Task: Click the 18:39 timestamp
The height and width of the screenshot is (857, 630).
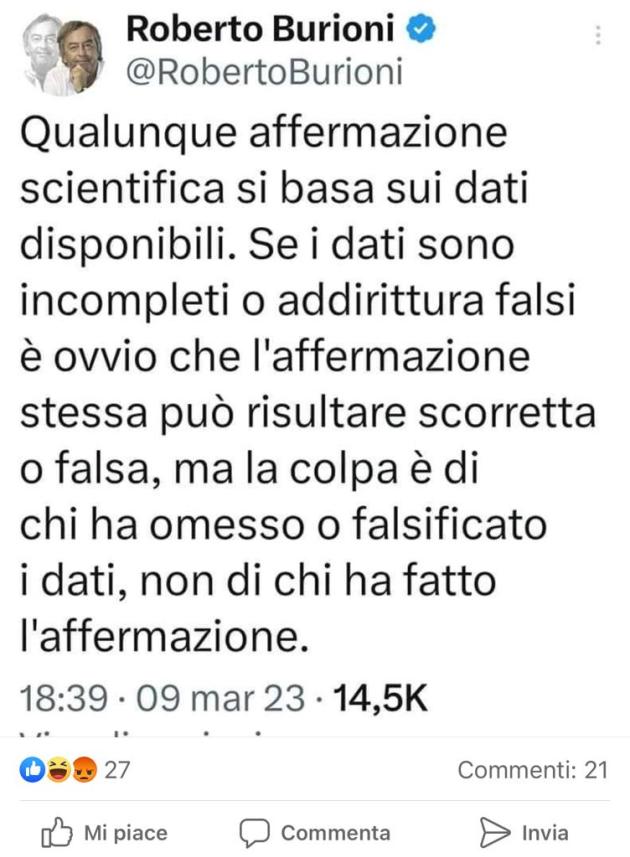Action: [x=63, y=698]
